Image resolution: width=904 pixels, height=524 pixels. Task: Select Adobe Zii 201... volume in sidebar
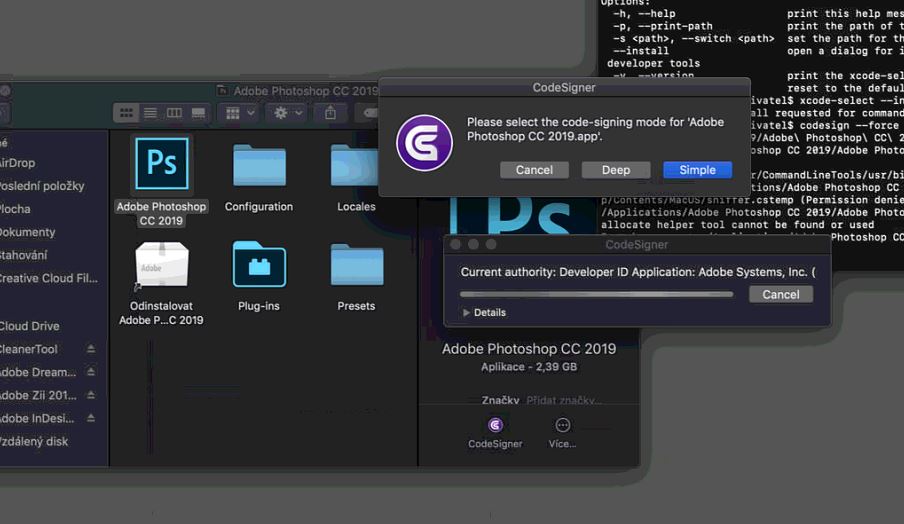pos(38,395)
